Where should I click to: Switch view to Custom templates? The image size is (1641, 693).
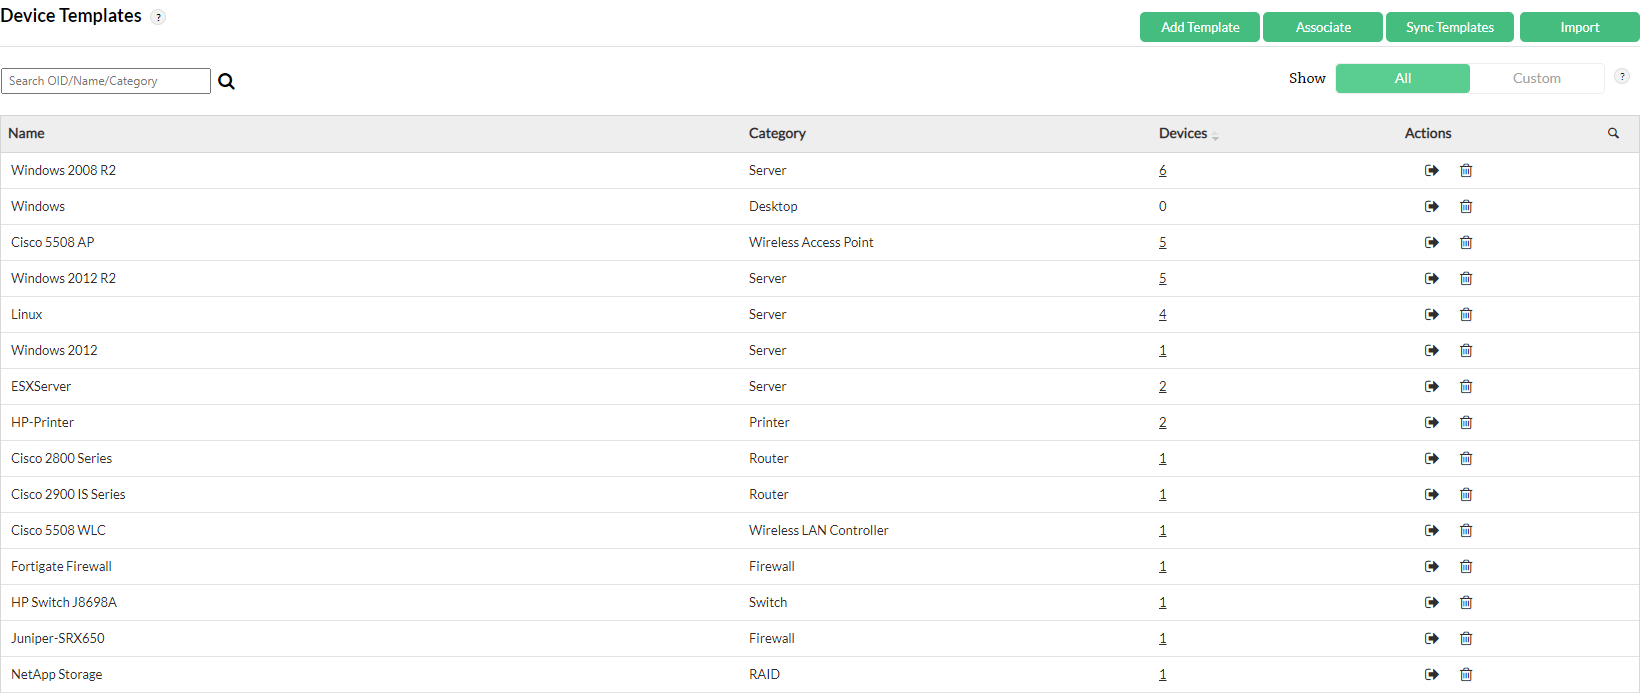(1537, 78)
